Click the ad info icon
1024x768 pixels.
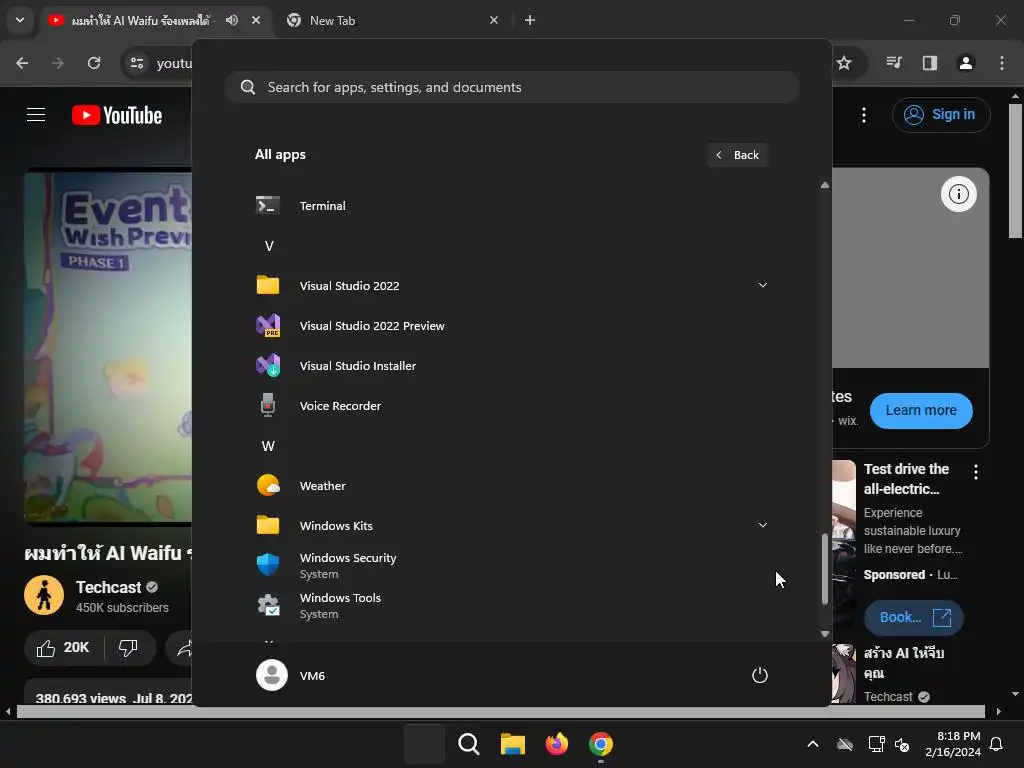pyautogui.click(x=959, y=194)
